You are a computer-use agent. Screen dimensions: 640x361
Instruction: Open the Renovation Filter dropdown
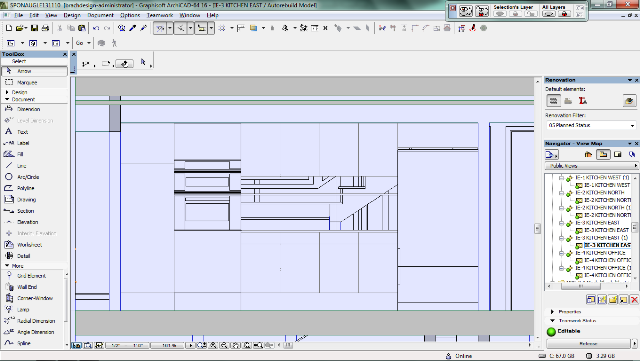591,125
